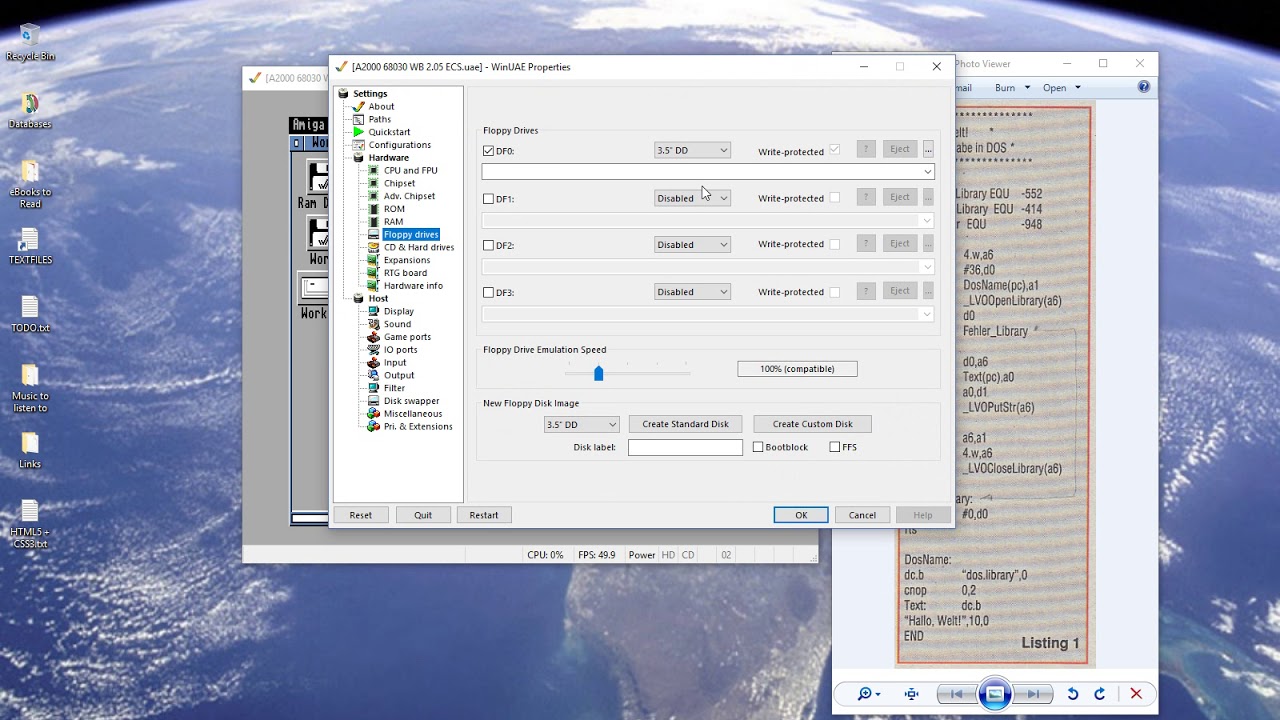Click FPS: 49.9 in status bar

[x=597, y=555]
